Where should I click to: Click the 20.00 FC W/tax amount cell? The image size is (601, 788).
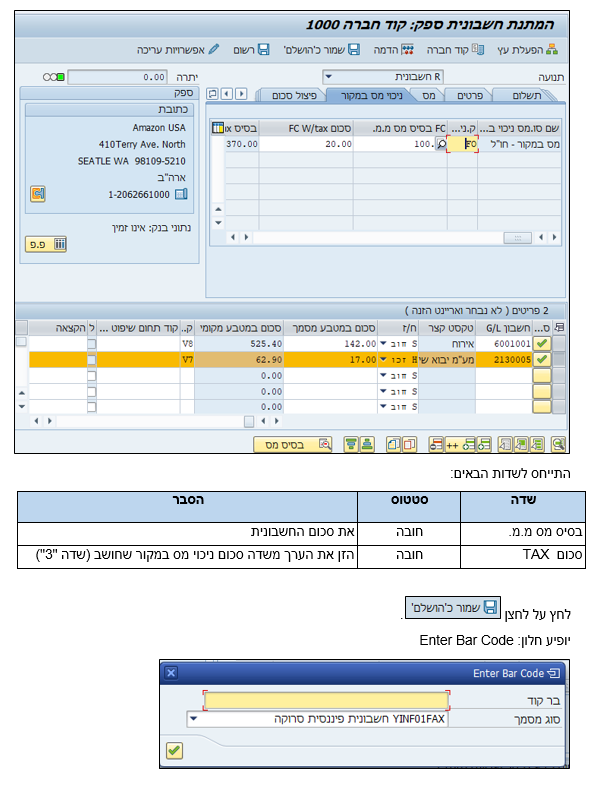pyautogui.click(x=306, y=144)
